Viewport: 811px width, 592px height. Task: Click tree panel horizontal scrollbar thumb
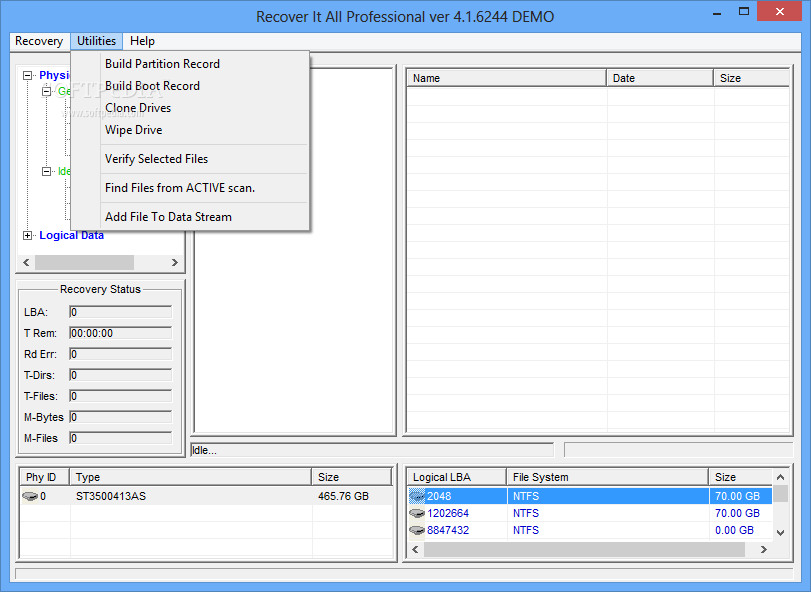point(84,263)
